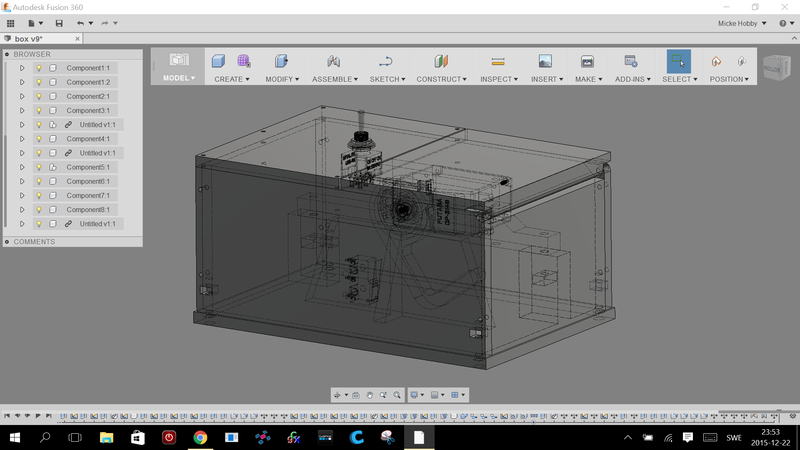The height and width of the screenshot is (450, 800).
Task: Open the INSPECT menu
Action: pyautogui.click(x=498, y=79)
